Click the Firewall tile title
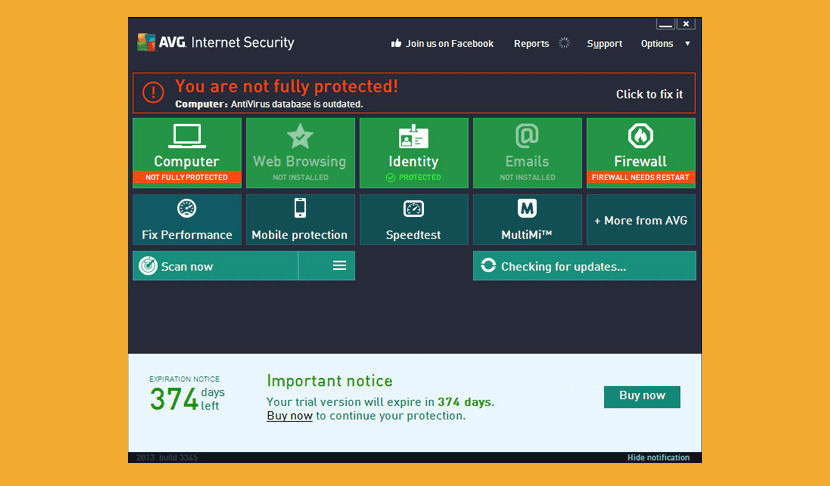Viewport: 830px width, 486px height. click(x=640, y=161)
